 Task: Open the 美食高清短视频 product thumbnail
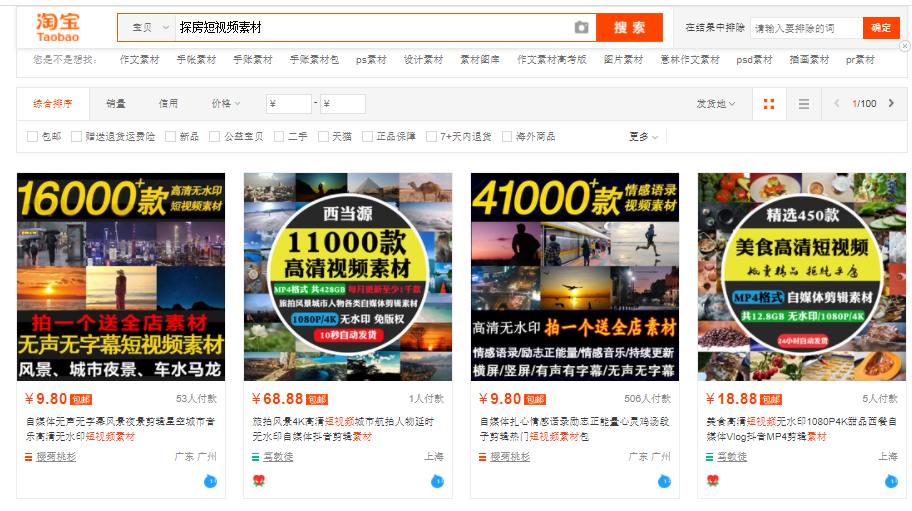click(801, 277)
